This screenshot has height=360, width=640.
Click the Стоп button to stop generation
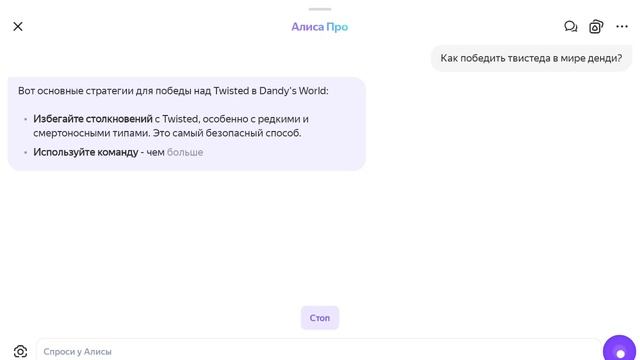(x=320, y=318)
